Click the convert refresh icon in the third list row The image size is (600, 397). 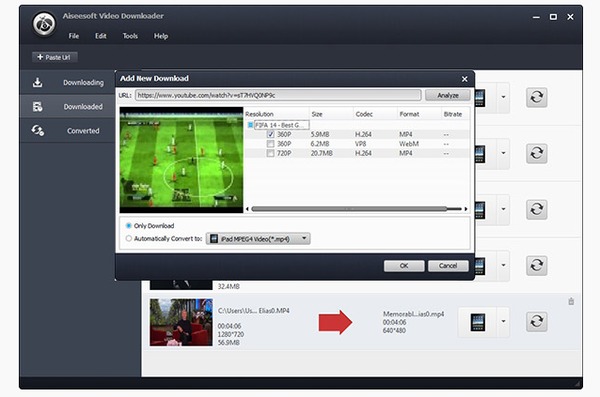click(536, 209)
